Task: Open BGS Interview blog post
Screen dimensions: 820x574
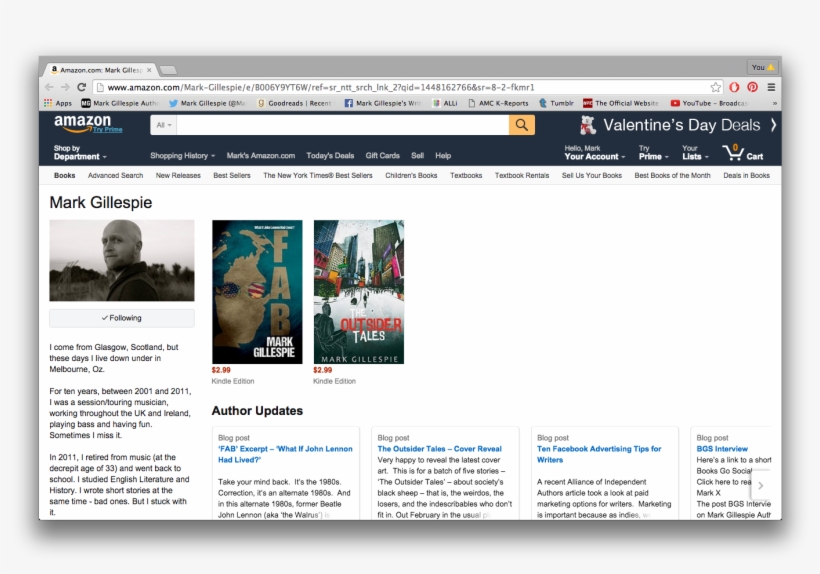Action: [x=722, y=449]
